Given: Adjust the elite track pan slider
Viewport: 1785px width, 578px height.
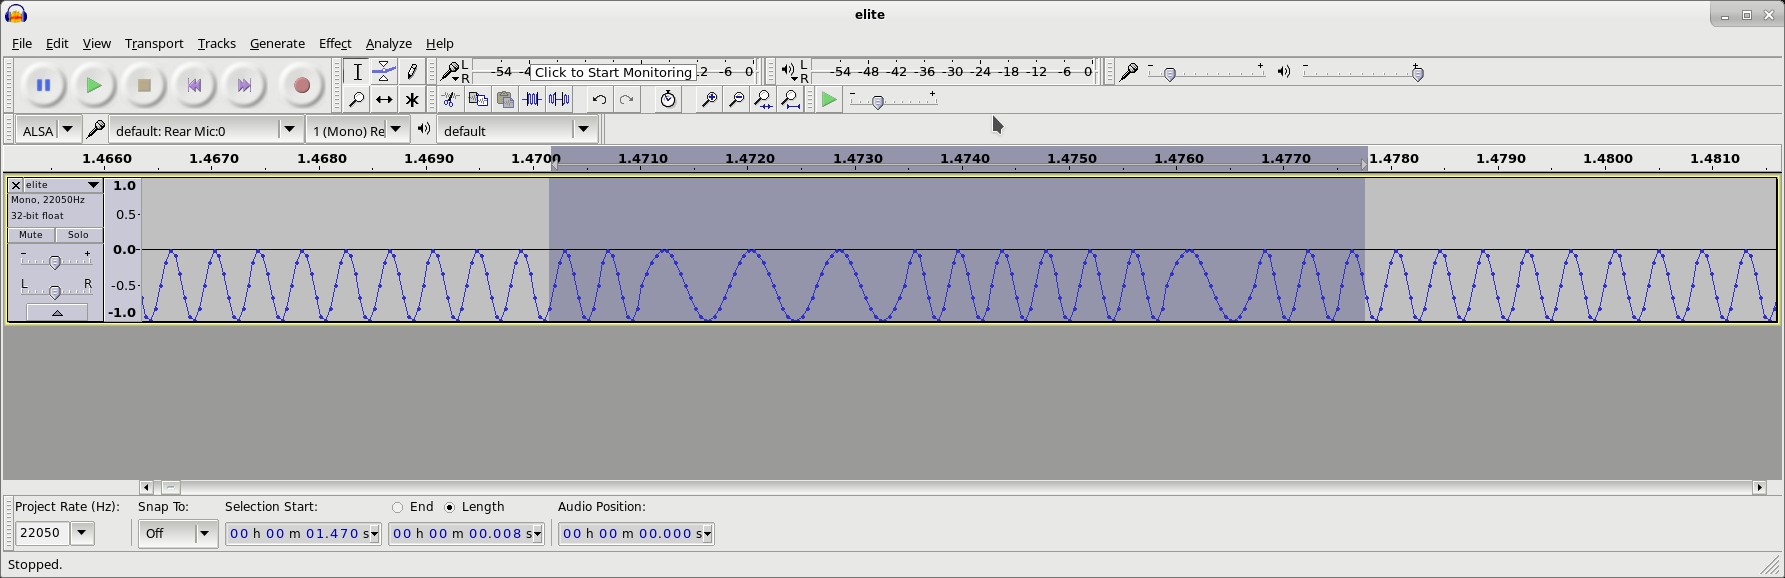Looking at the screenshot, I should pos(55,290).
